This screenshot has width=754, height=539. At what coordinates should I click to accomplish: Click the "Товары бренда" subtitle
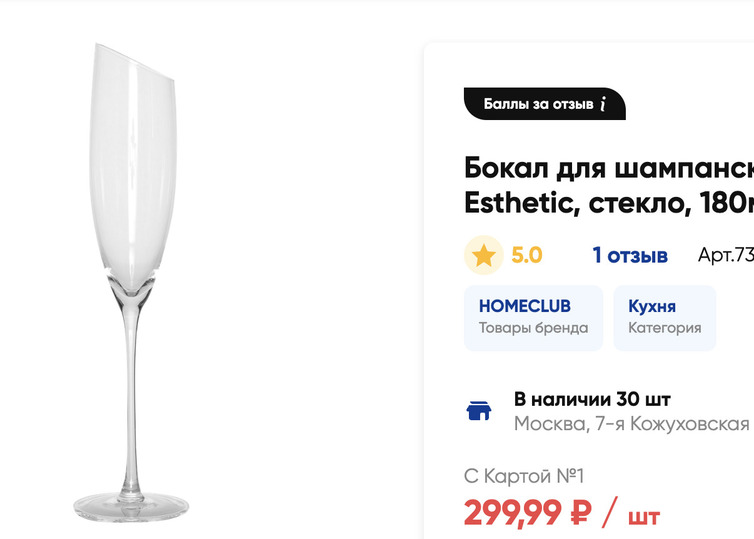[533, 328]
